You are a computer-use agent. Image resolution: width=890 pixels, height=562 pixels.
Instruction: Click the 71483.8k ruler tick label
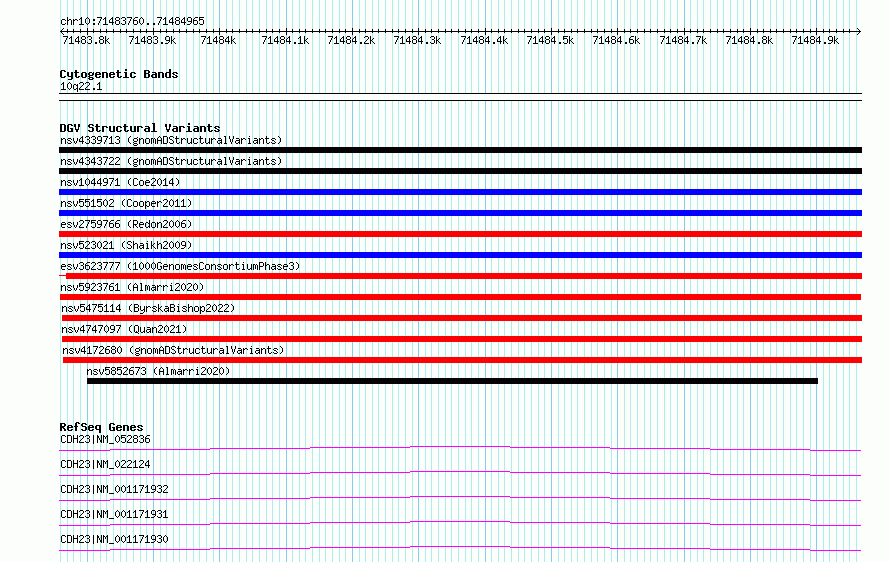point(86,40)
